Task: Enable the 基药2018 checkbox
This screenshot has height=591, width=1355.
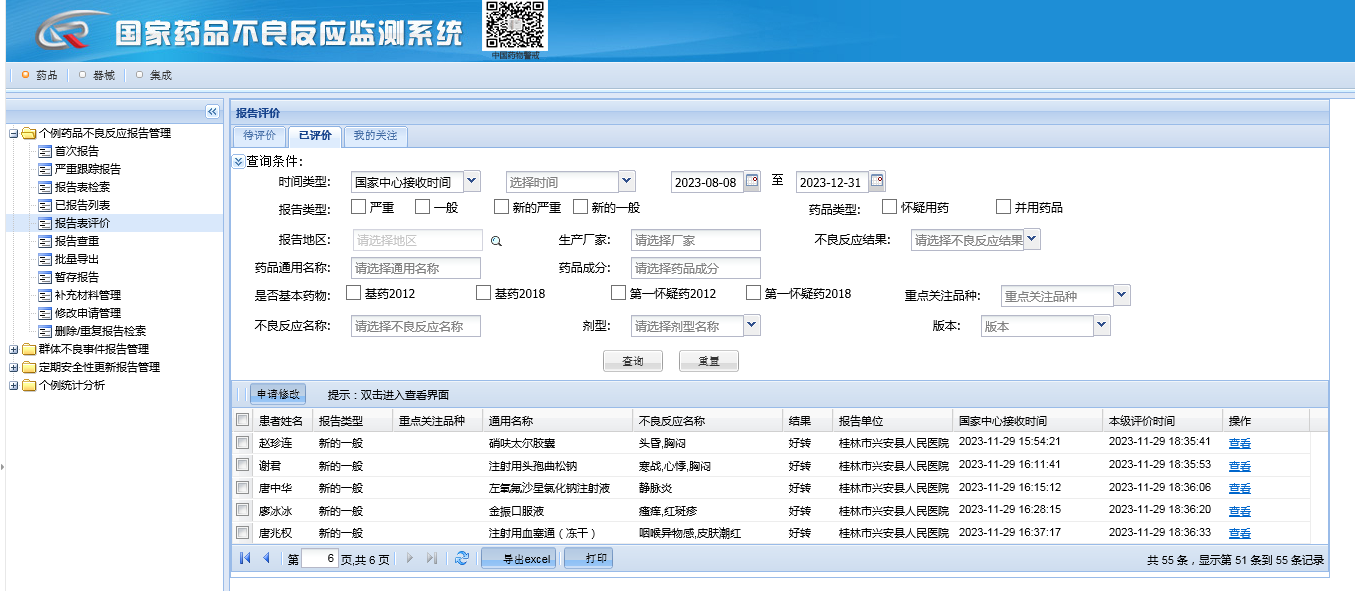Action: coord(484,293)
